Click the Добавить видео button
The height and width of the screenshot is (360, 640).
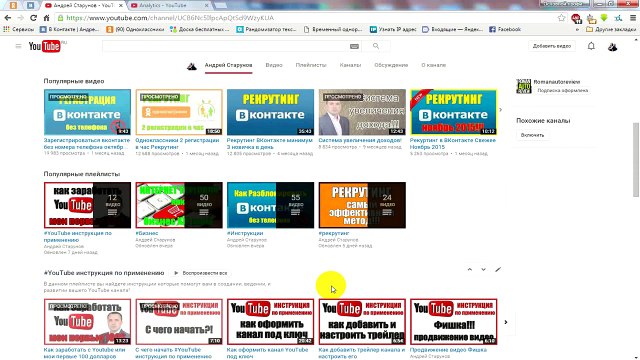552,46
